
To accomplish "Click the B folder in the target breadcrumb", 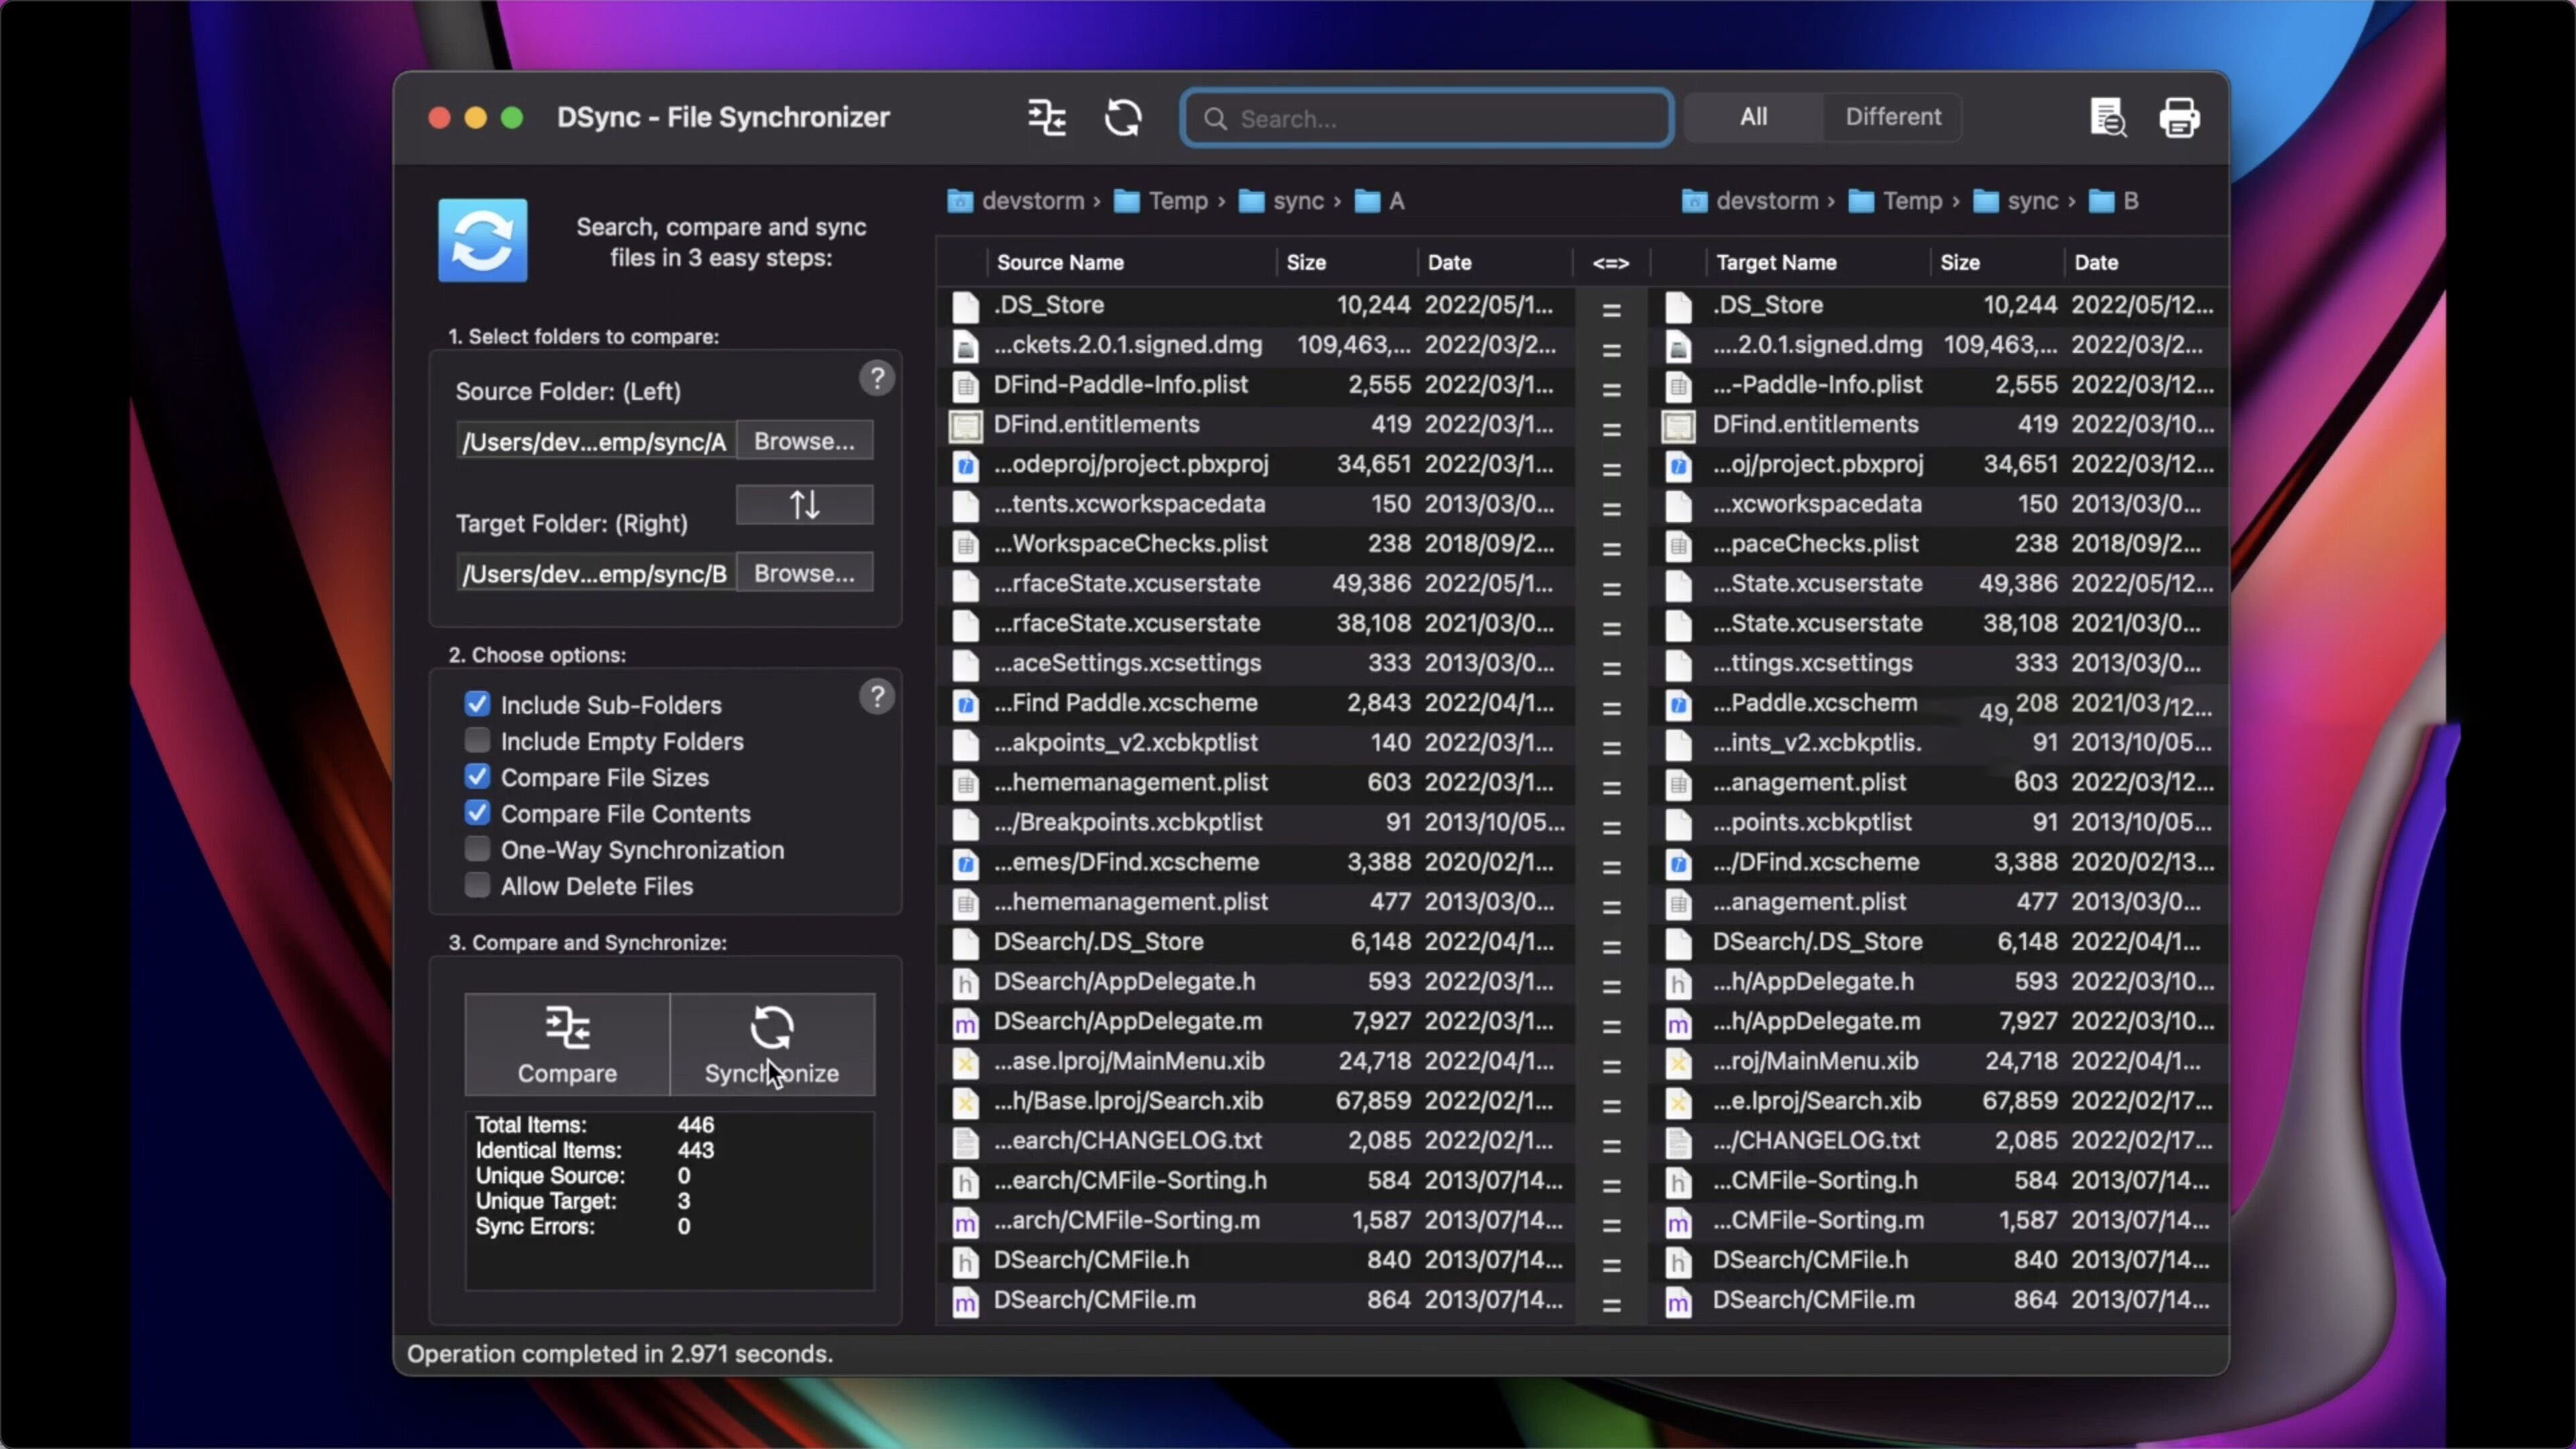I will 2114,202.
